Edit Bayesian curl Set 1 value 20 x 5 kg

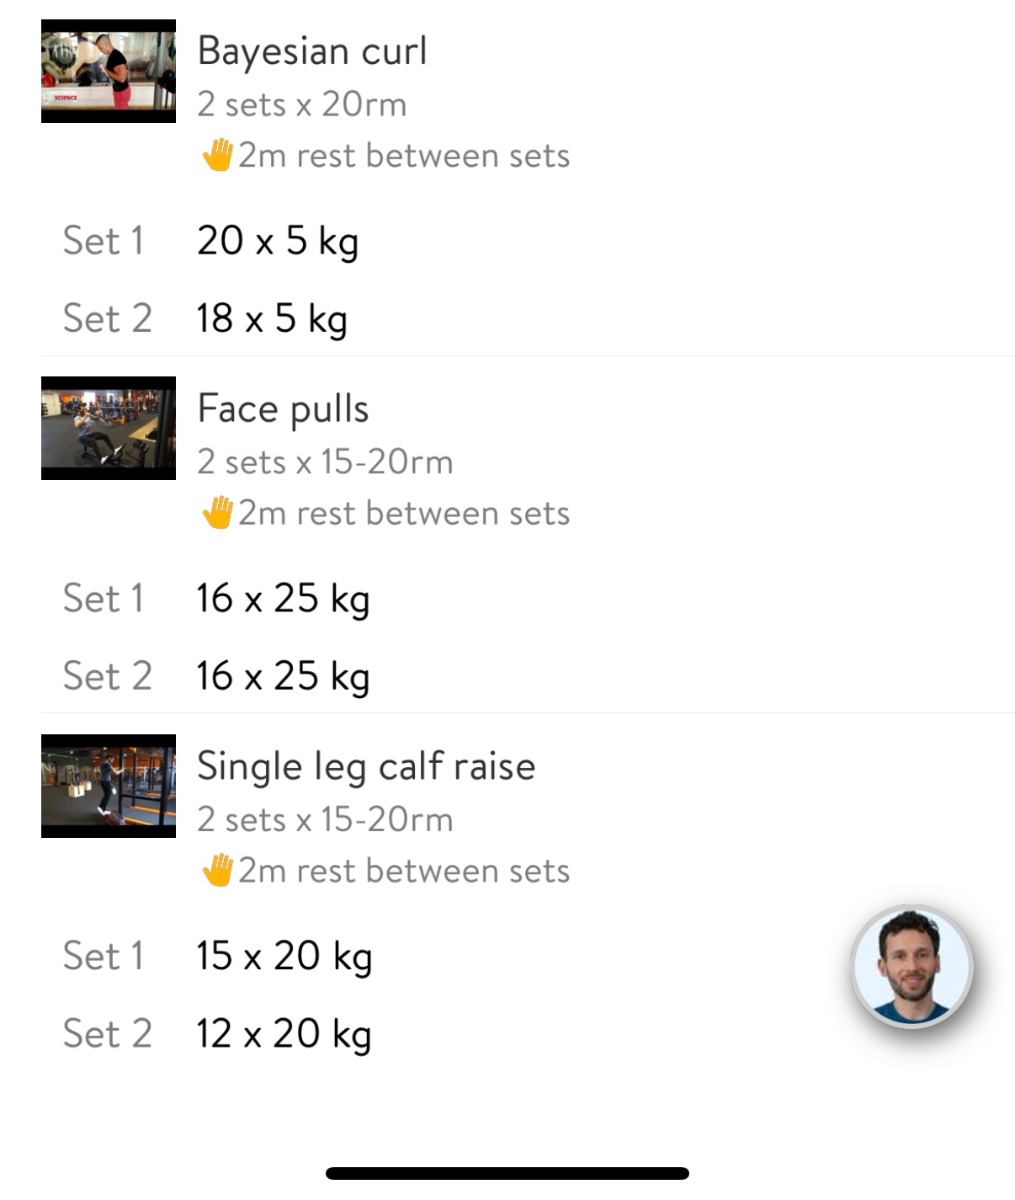click(x=277, y=241)
